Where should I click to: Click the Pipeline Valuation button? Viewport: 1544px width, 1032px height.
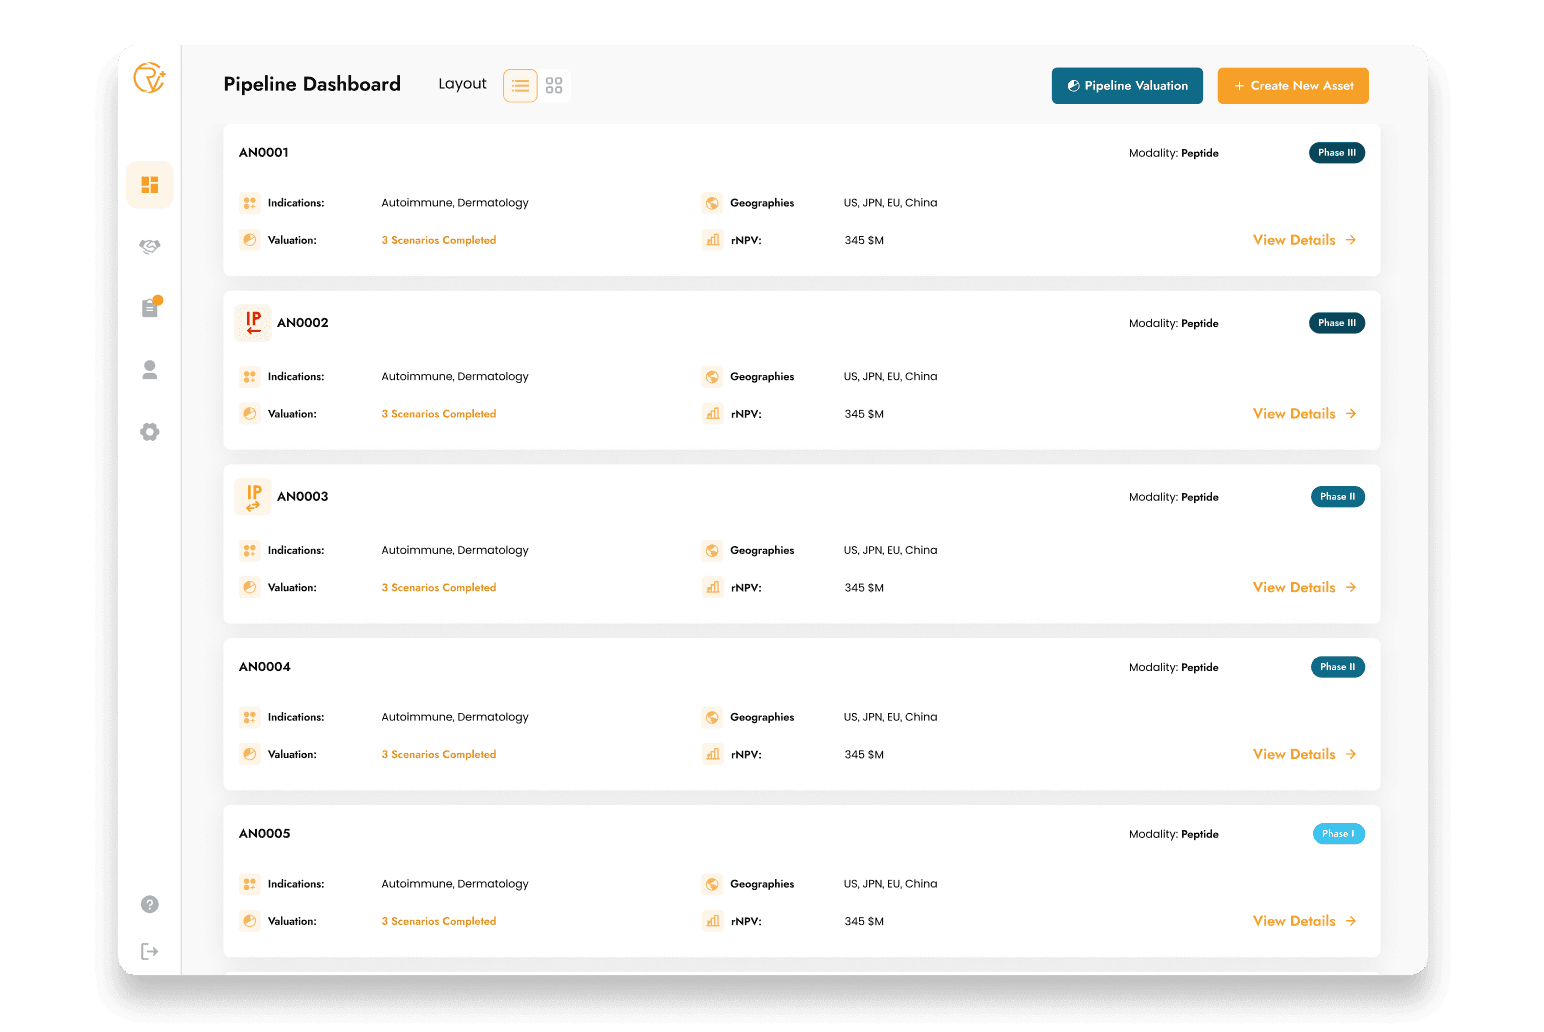click(x=1127, y=85)
